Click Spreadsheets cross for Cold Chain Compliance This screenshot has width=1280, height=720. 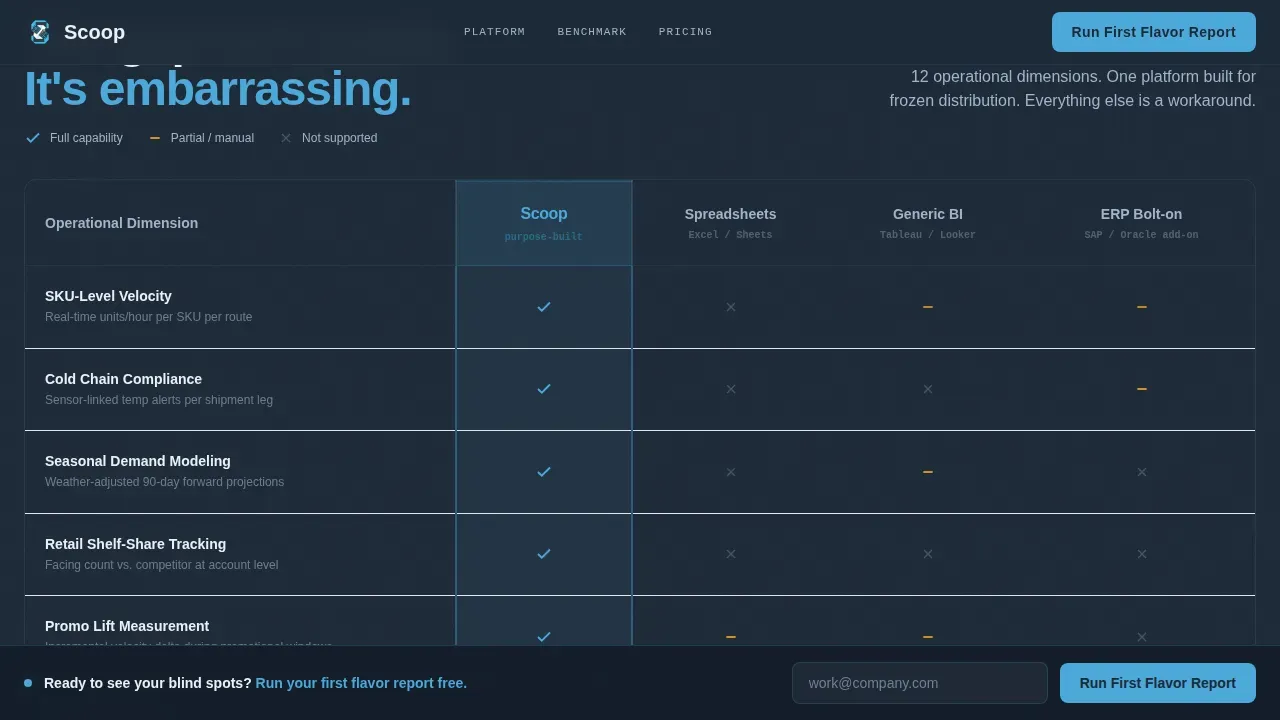tap(731, 389)
